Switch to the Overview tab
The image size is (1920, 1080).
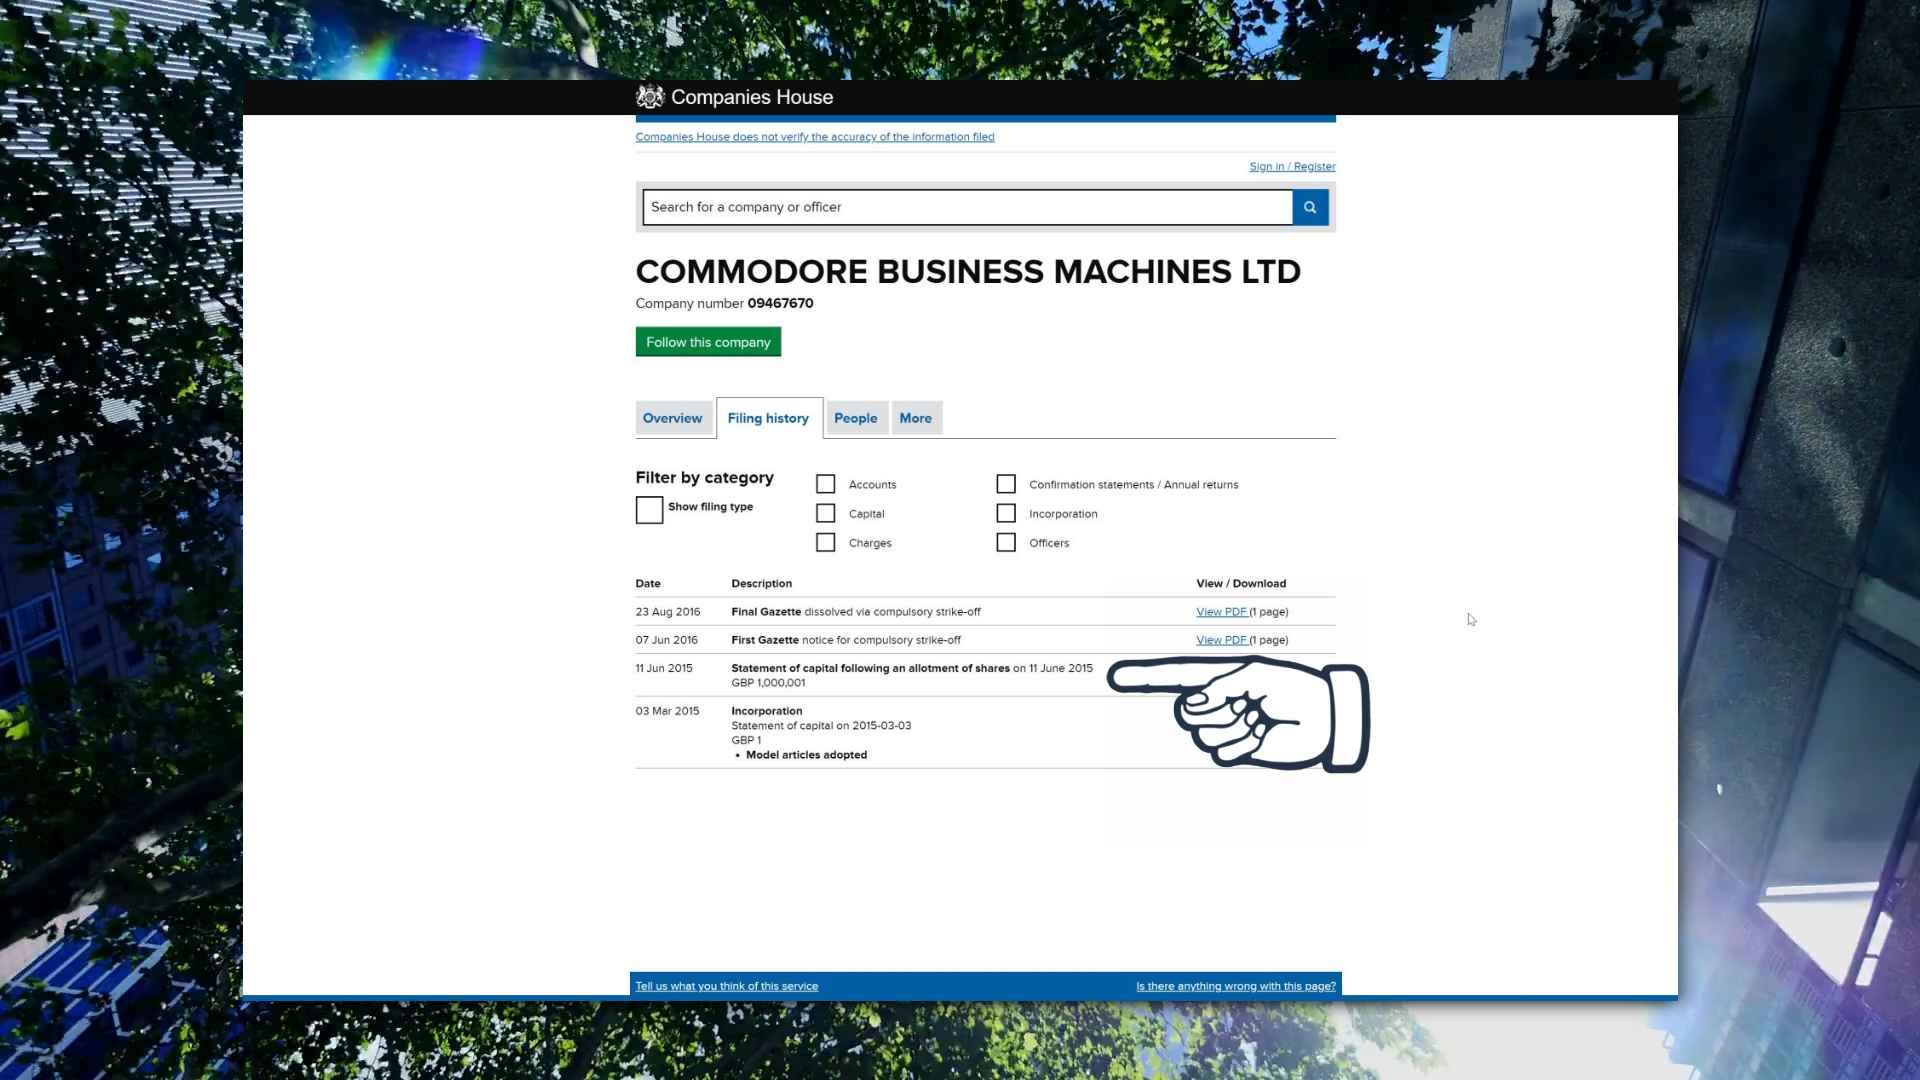pos(673,418)
